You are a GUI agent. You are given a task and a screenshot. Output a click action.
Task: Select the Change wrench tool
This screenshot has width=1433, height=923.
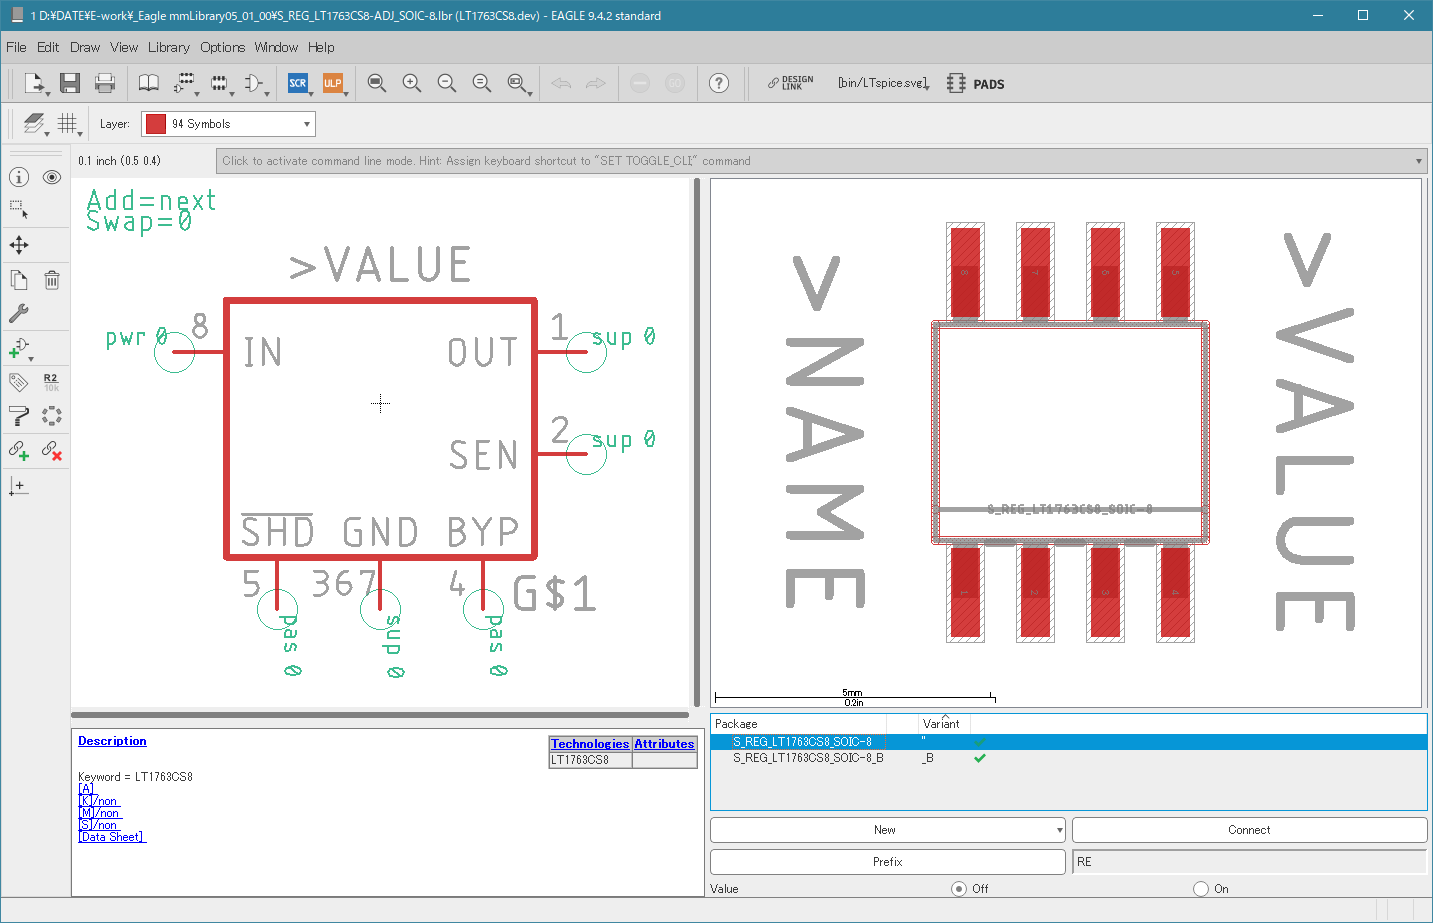19,313
